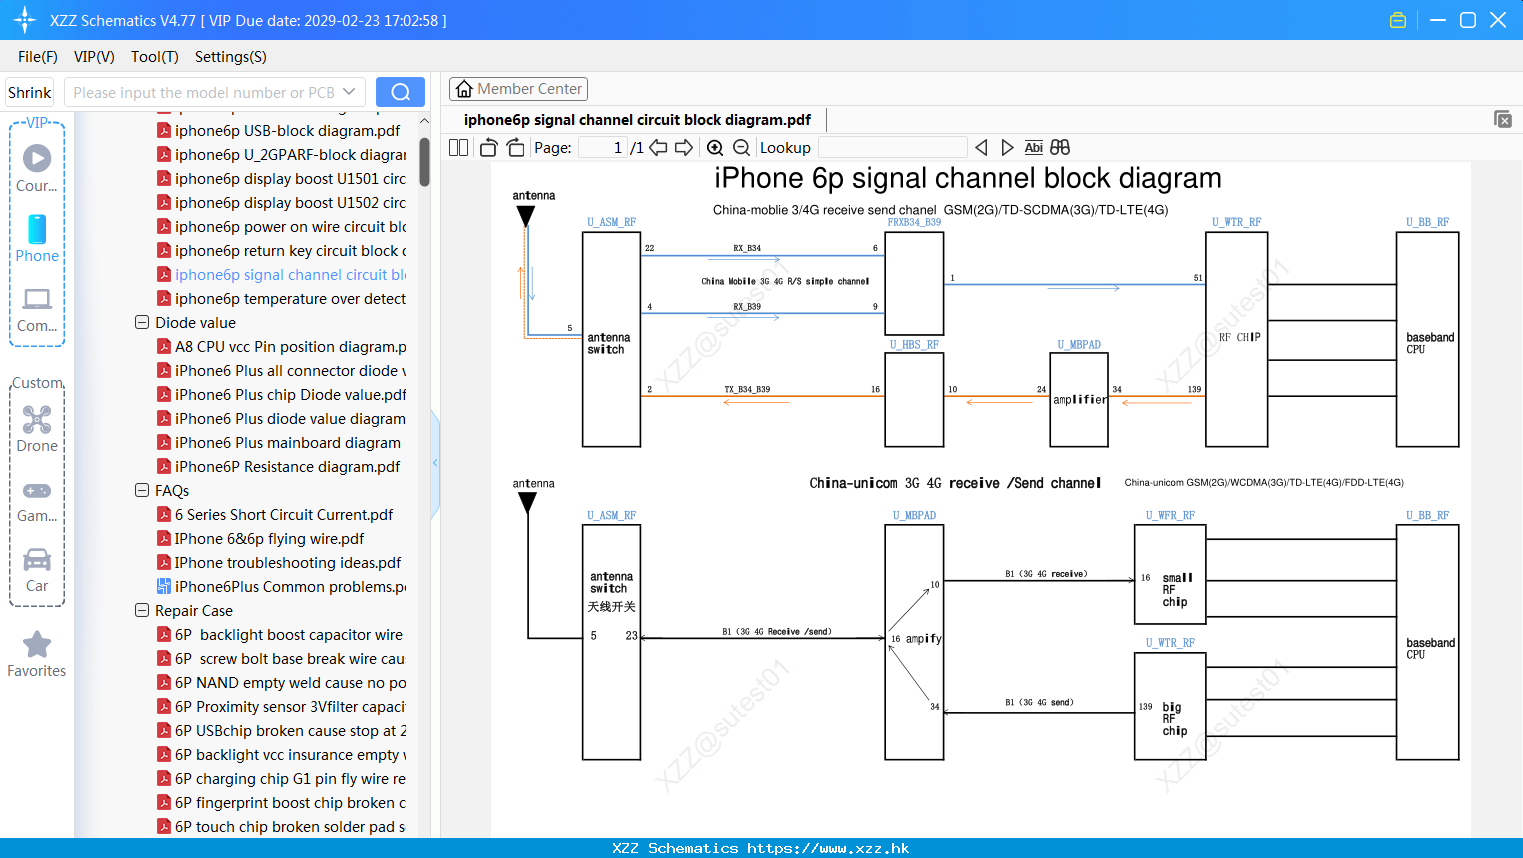Rotate the page clockwise
Viewport: 1523px width, 858px height.
(515, 147)
